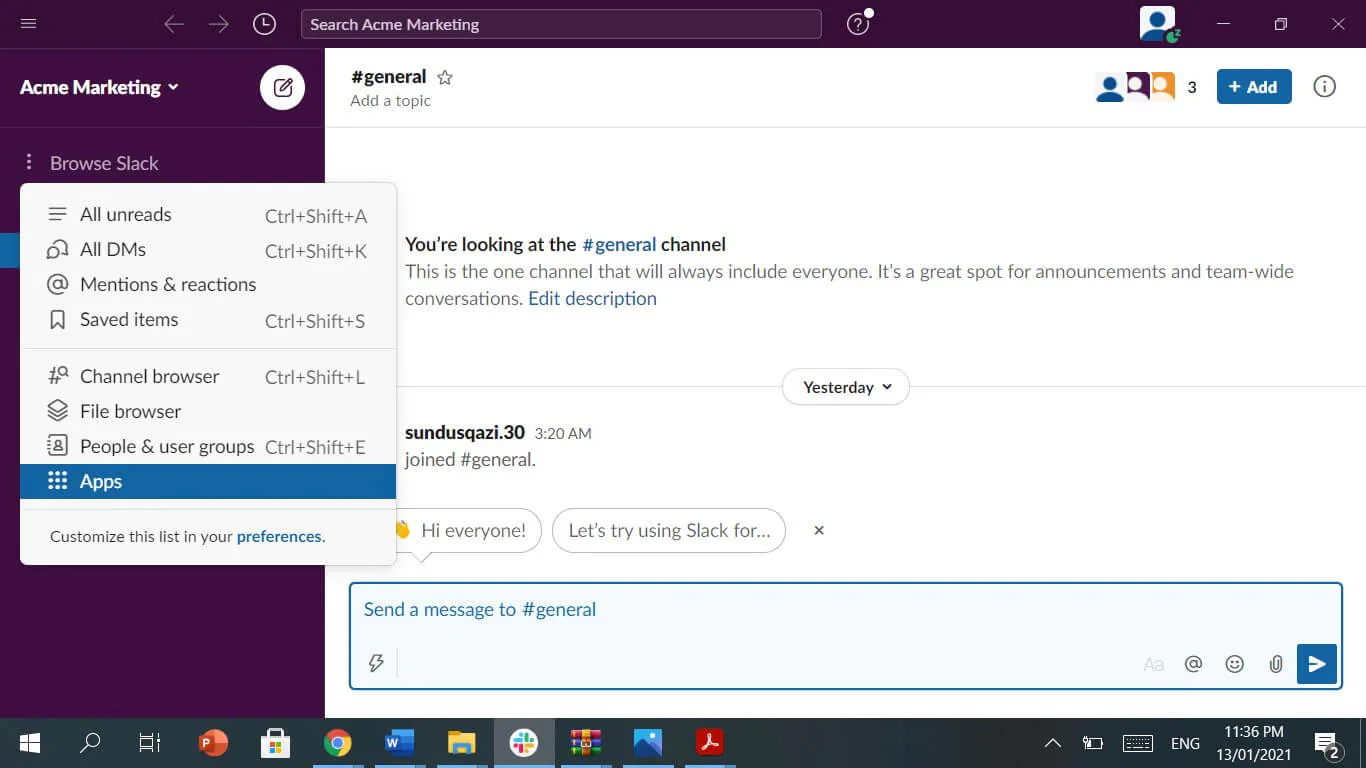The width and height of the screenshot is (1366, 768).
Task: Dismiss the message suggestions
Action: (x=819, y=531)
